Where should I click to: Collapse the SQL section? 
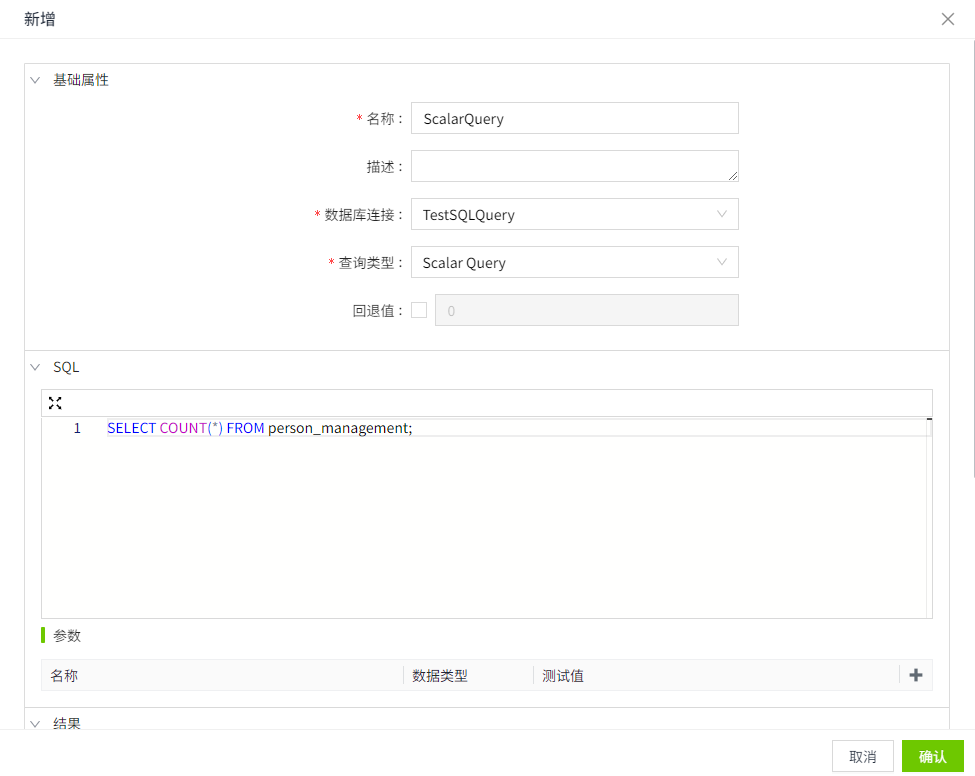(x=35, y=367)
